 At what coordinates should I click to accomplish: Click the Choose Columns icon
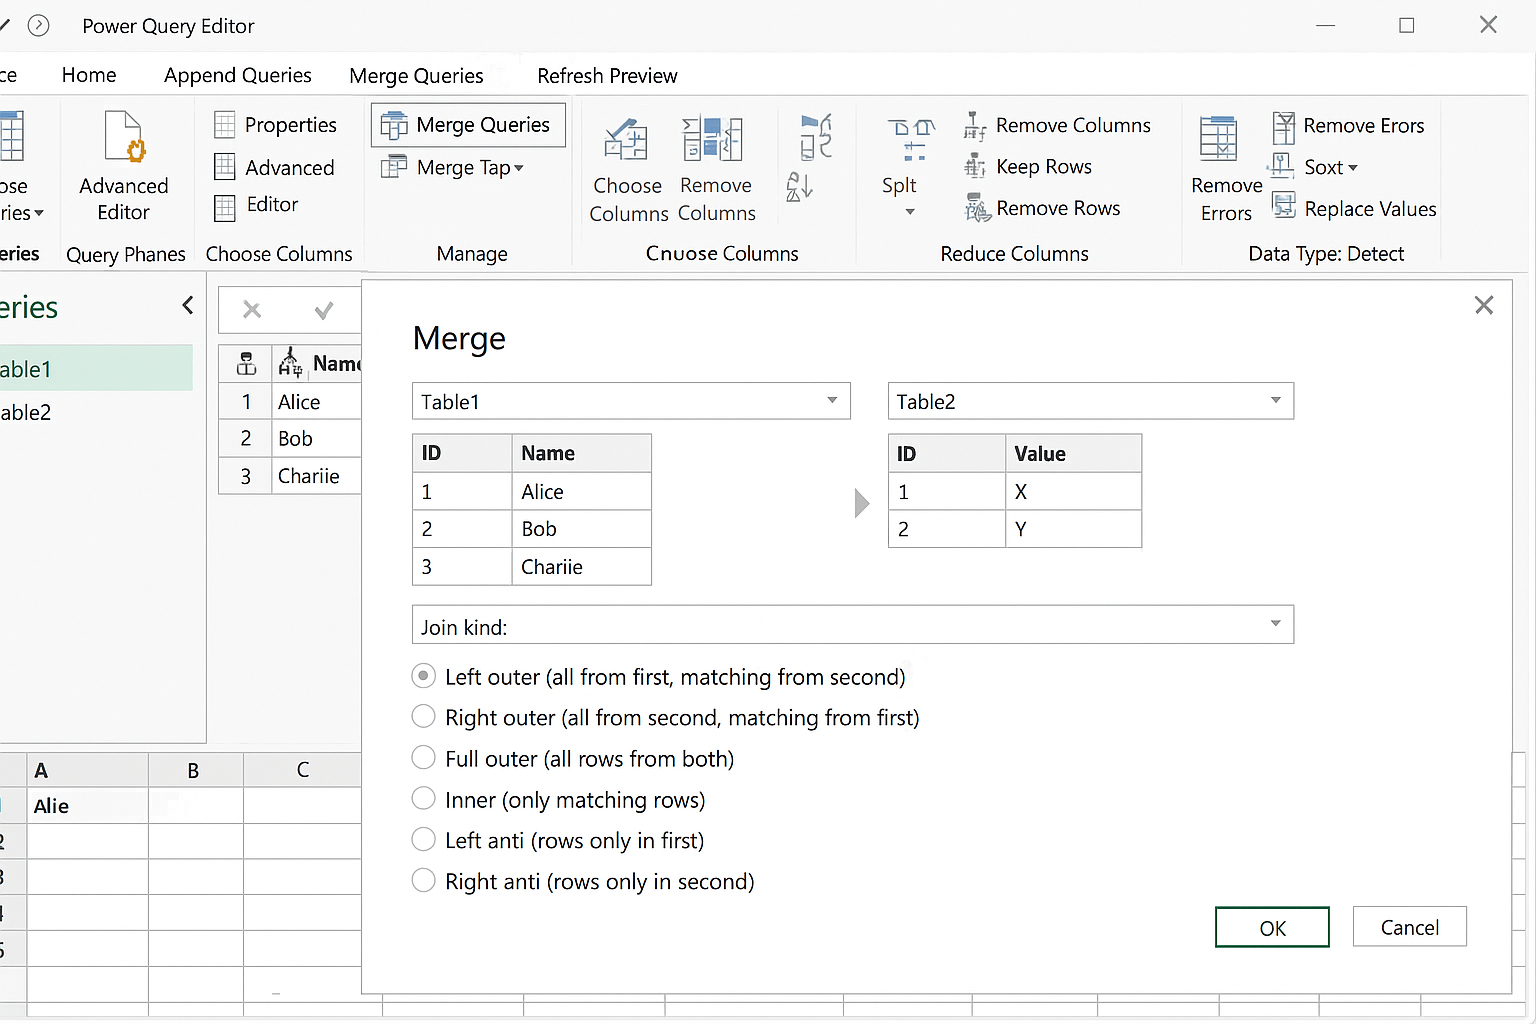point(627,140)
